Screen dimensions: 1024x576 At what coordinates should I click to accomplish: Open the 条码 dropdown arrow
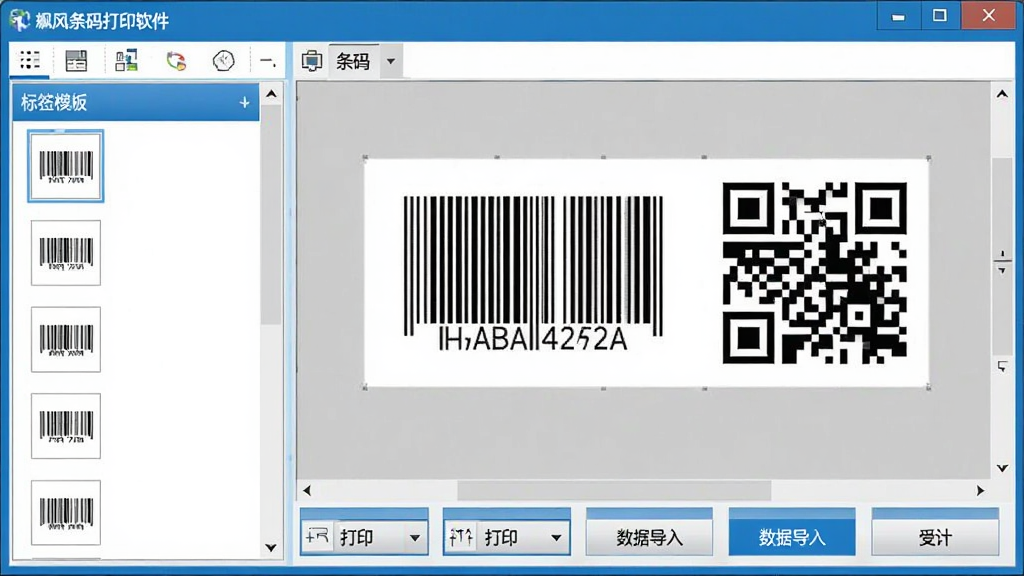pos(391,61)
